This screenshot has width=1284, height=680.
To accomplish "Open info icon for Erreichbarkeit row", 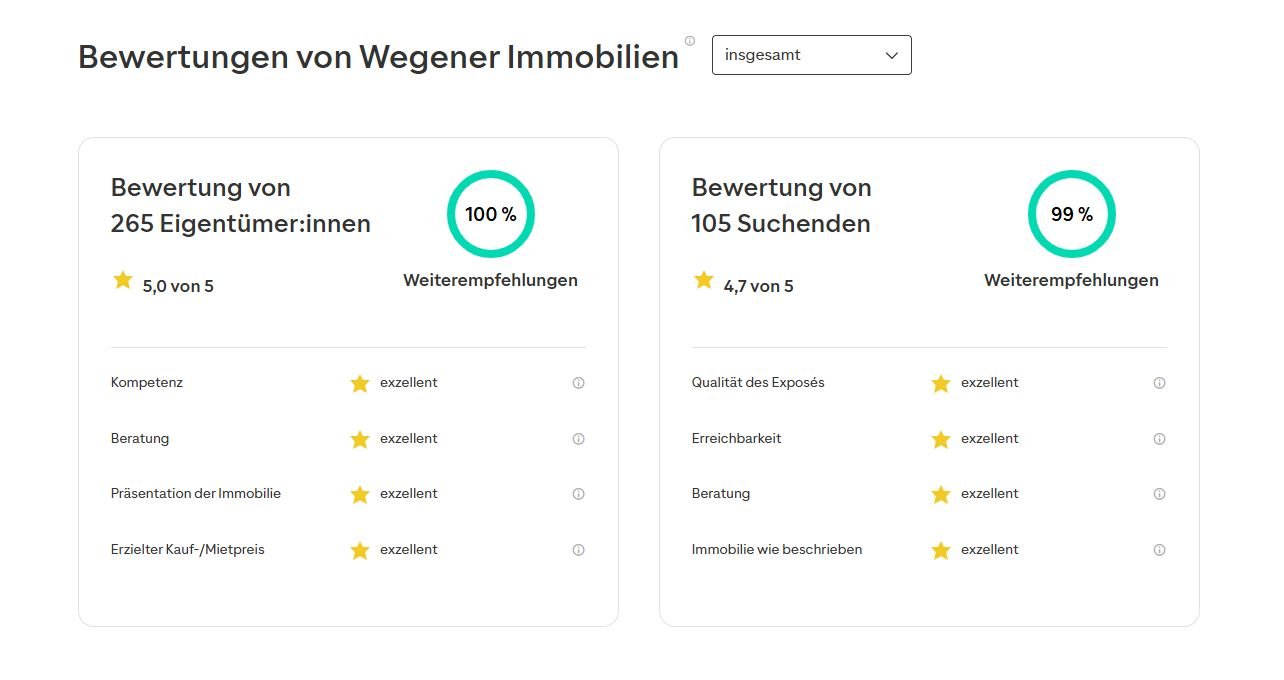I will point(1159,439).
